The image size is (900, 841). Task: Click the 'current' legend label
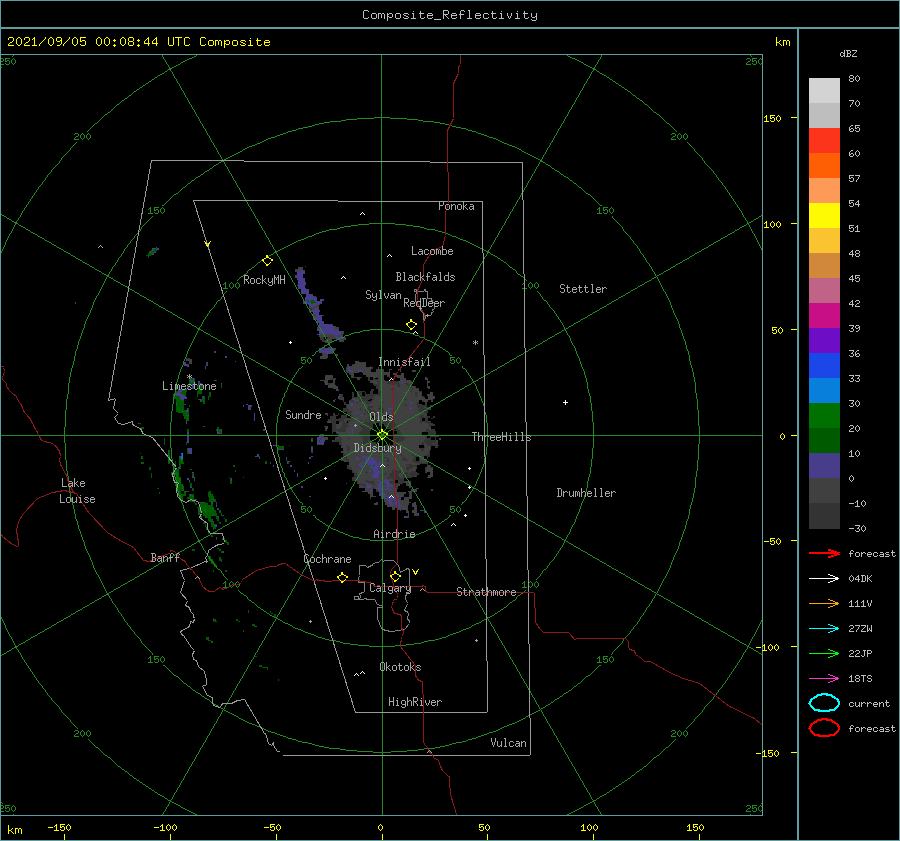(869, 703)
